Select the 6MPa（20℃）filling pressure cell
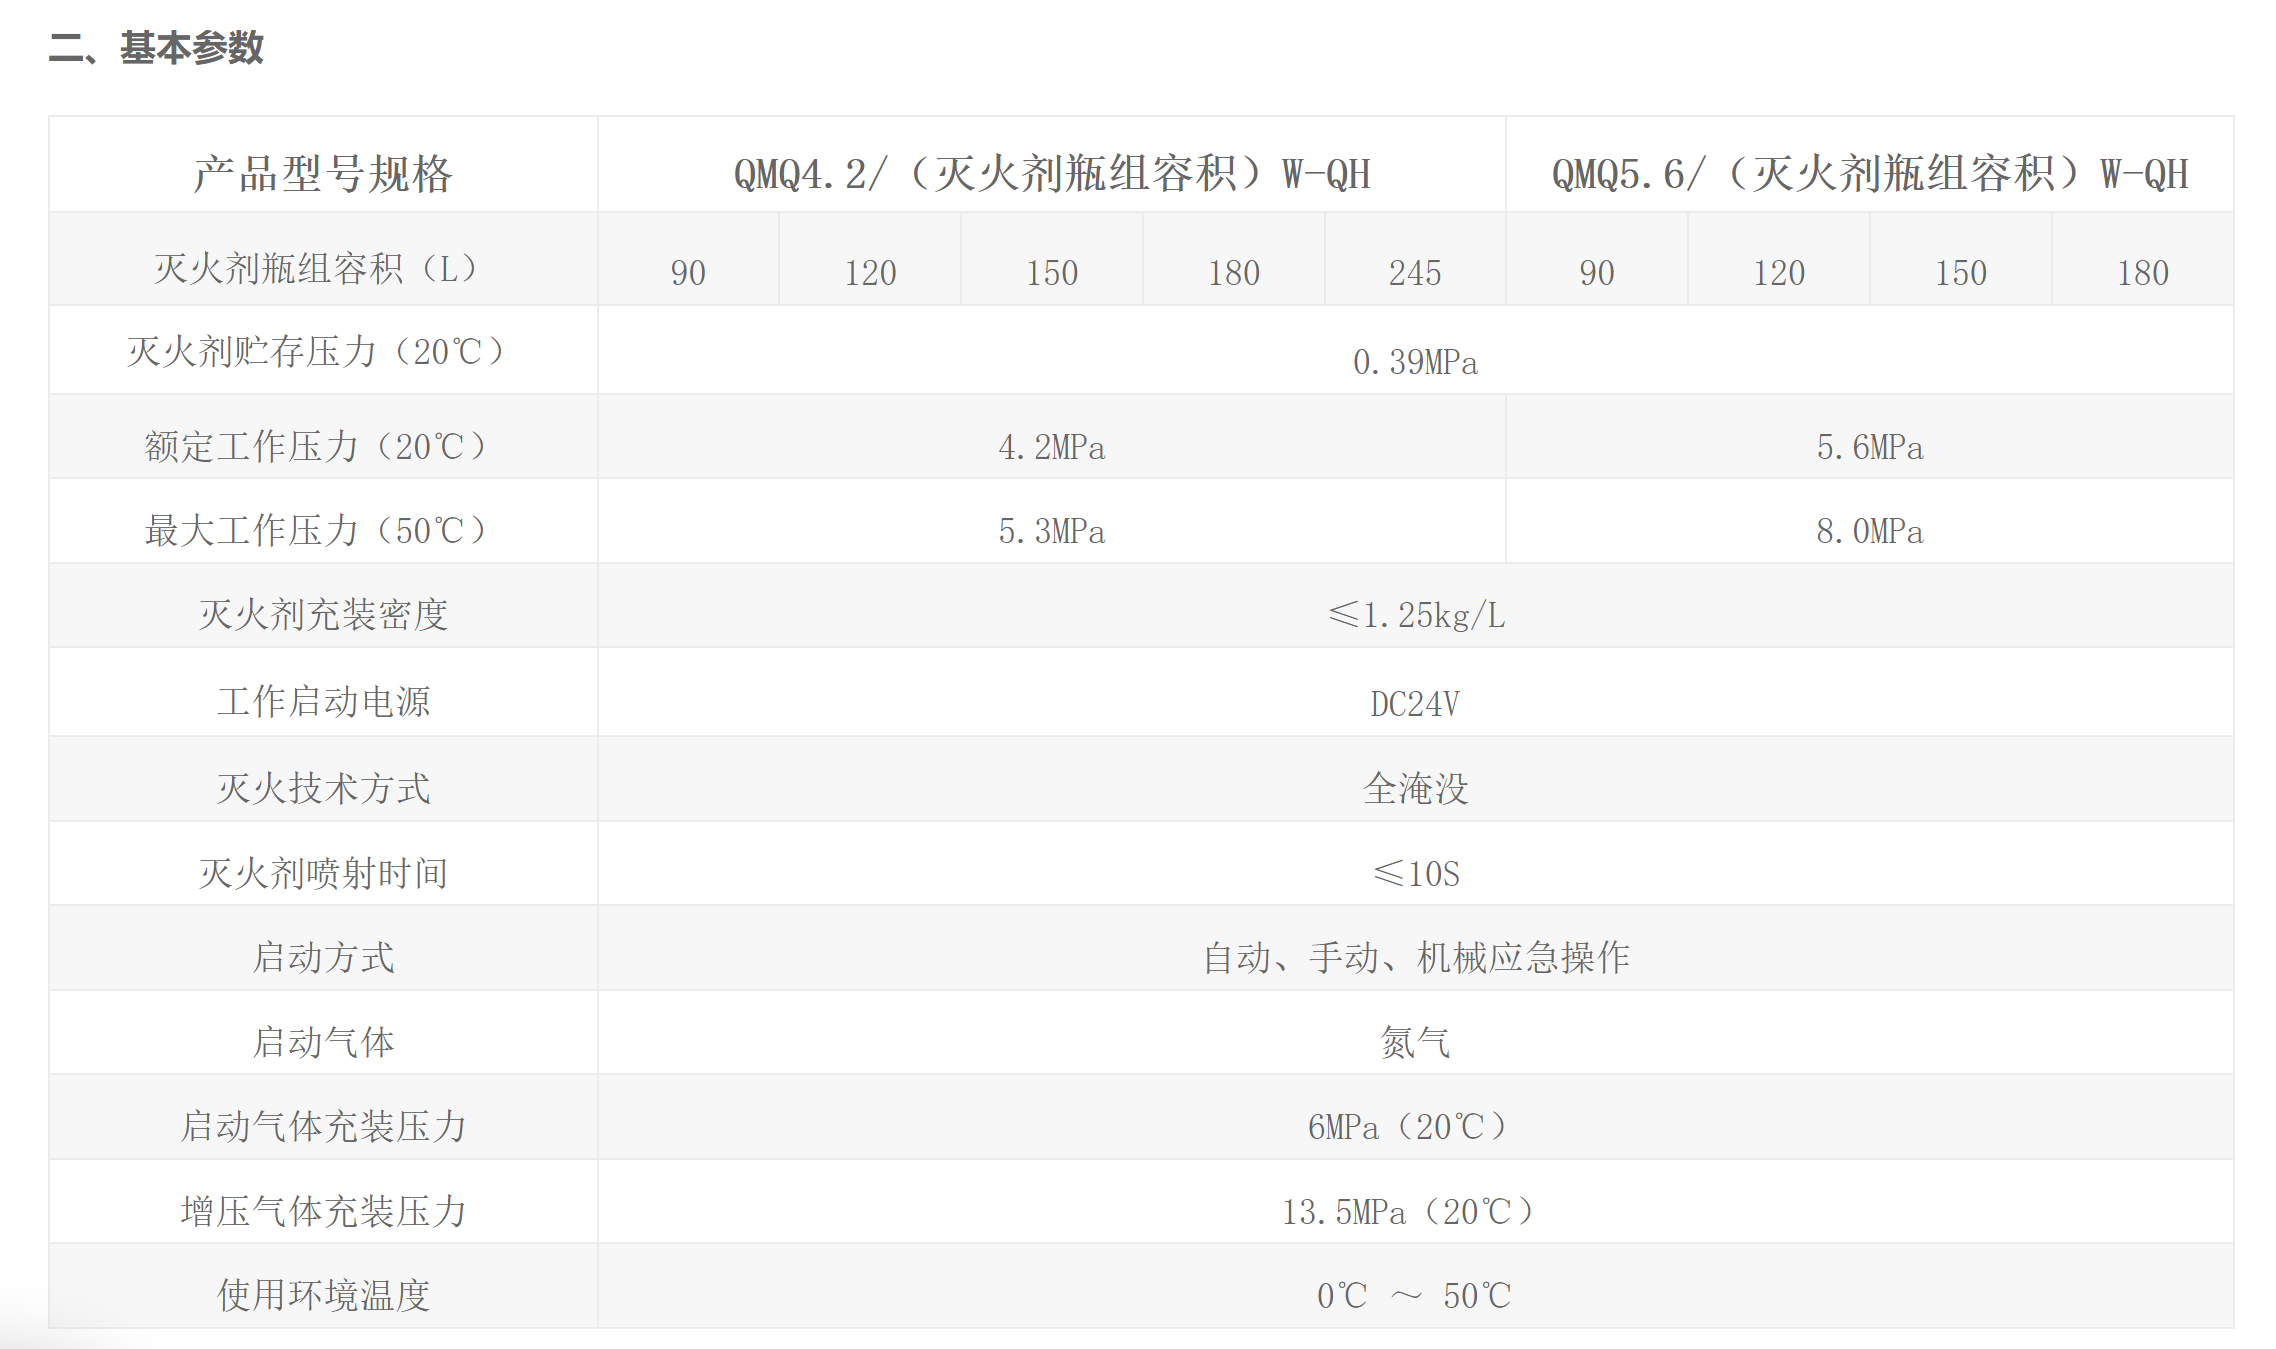 (x=1414, y=1126)
